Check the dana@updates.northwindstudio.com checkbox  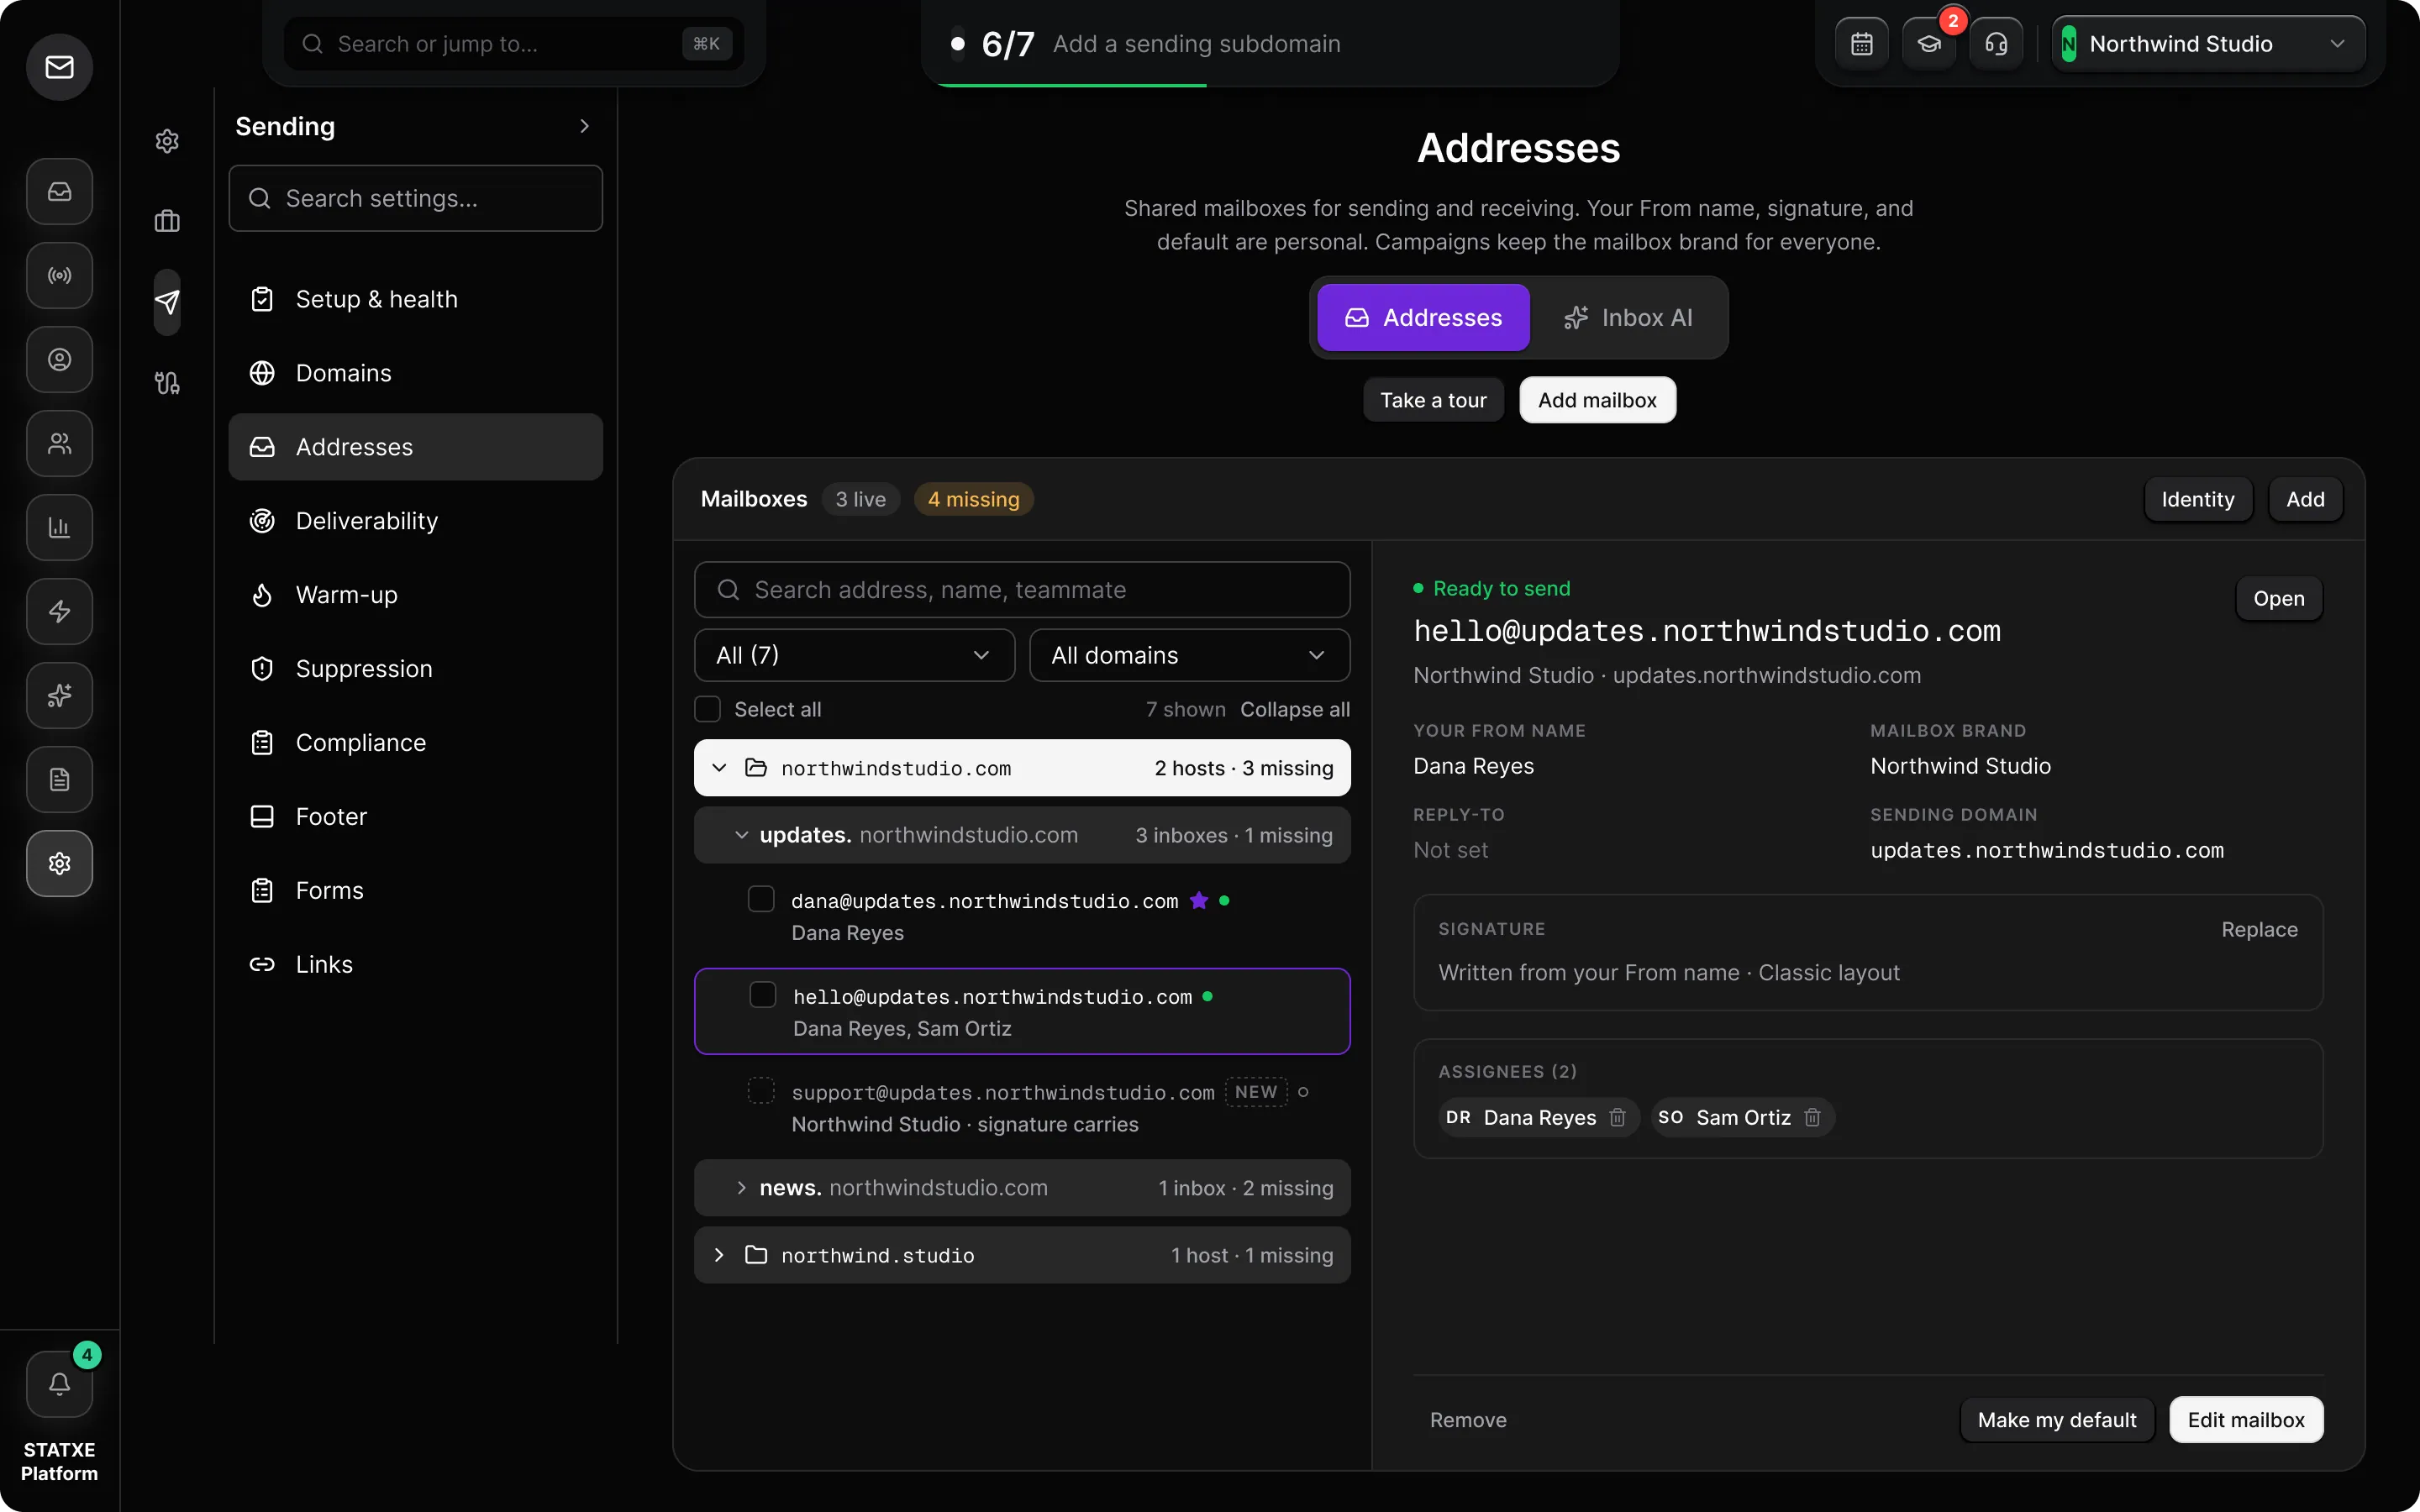coord(761,899)
